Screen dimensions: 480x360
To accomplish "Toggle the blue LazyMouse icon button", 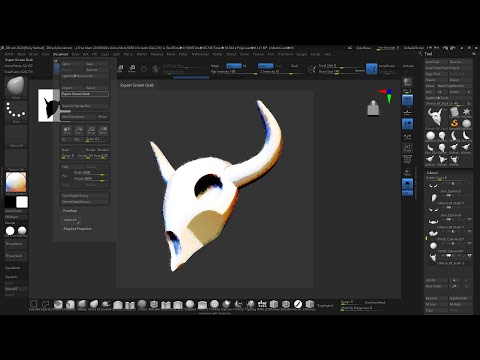I will pyautogui.click(x=371, y=69).
